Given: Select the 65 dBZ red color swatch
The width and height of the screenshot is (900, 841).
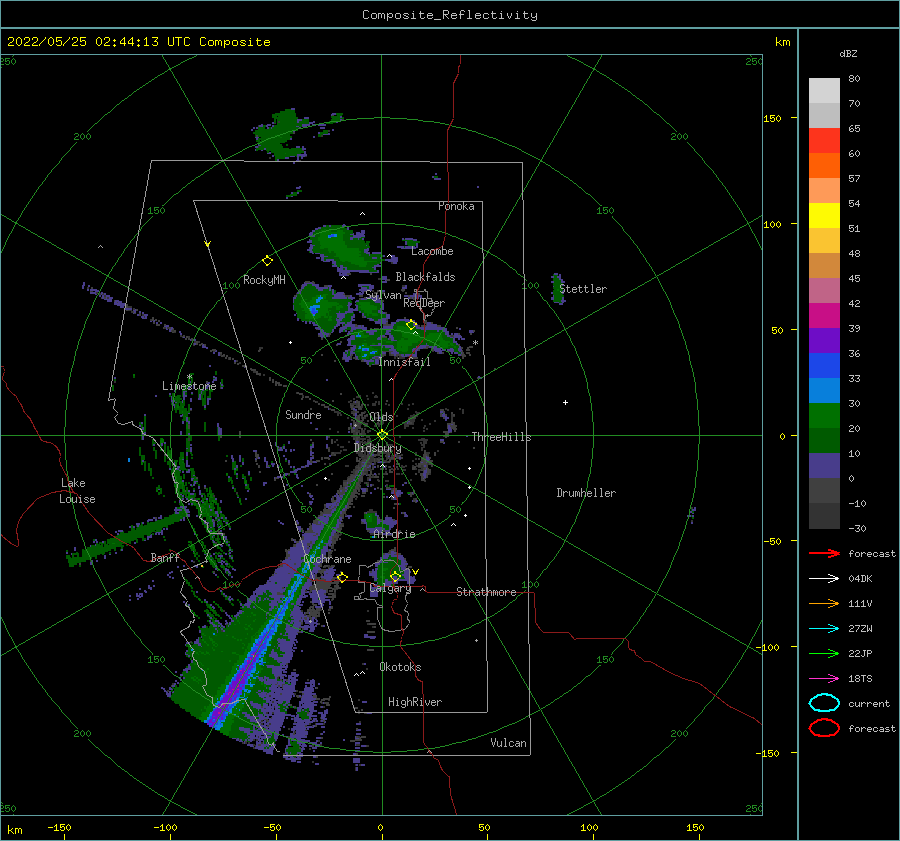Looking at the screenshot, I should point(824,140).
